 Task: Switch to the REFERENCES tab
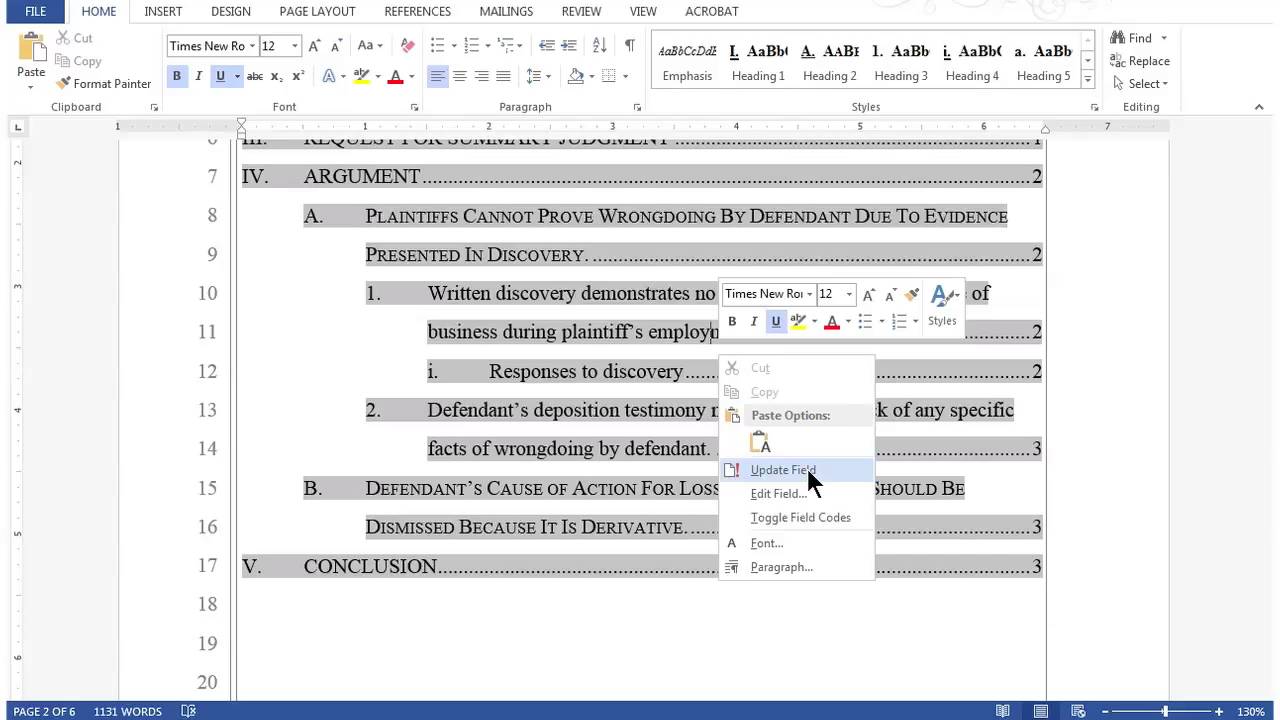point(417,12)
